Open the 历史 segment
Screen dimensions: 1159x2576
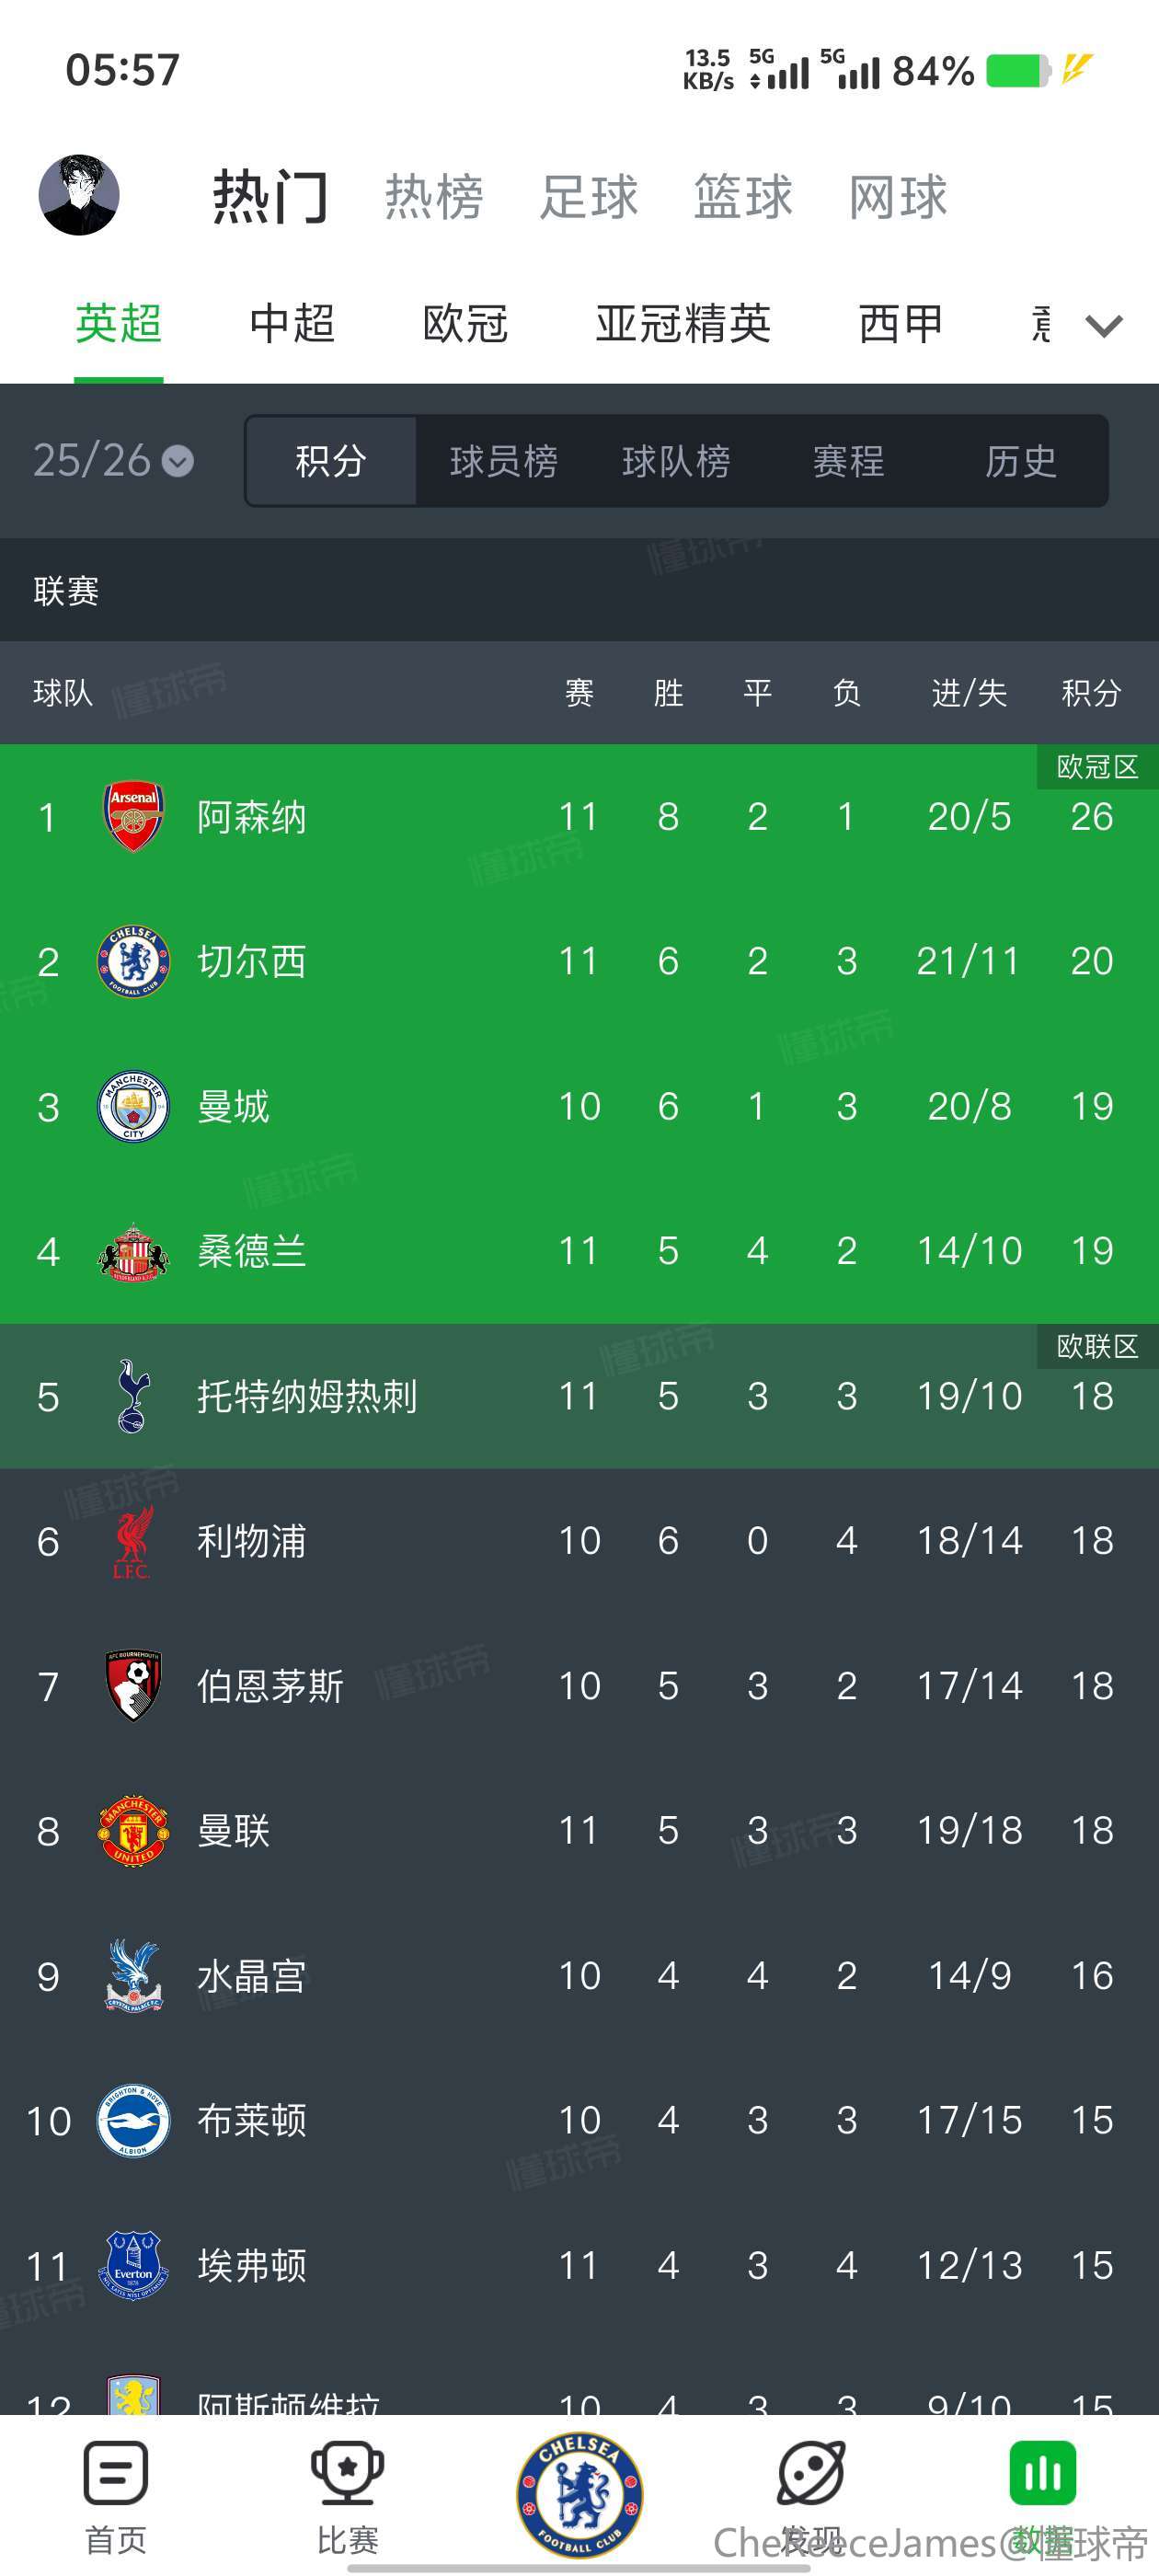click(x=1020, y=461)
